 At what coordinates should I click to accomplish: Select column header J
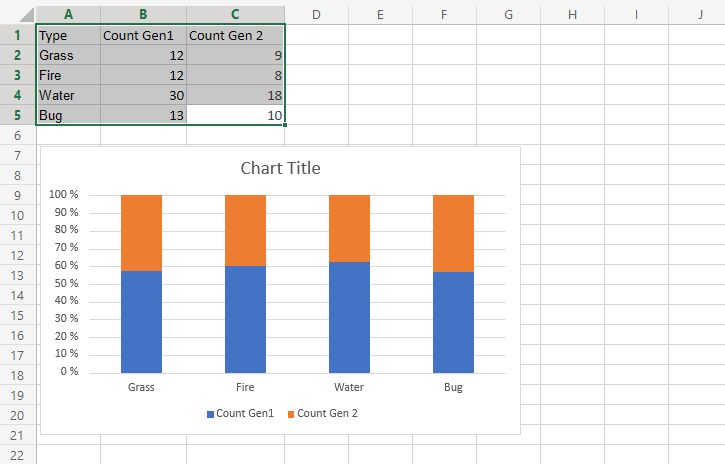[699, 14]
